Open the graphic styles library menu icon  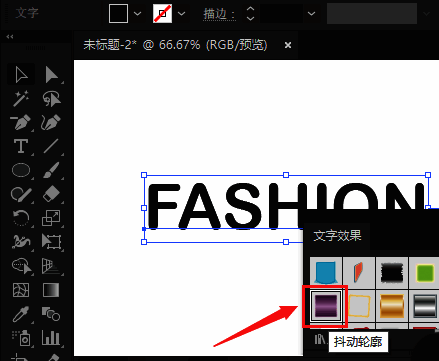320,340
